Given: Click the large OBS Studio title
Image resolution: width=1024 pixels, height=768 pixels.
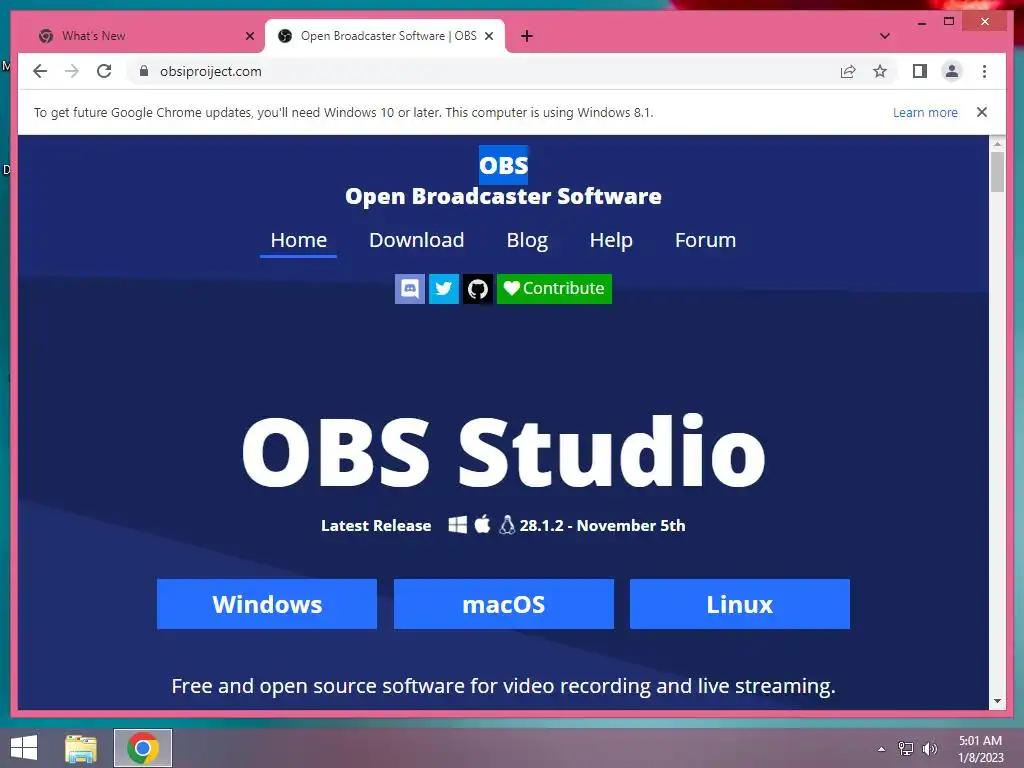Looking at the screenshot, I should pos(504,452).
